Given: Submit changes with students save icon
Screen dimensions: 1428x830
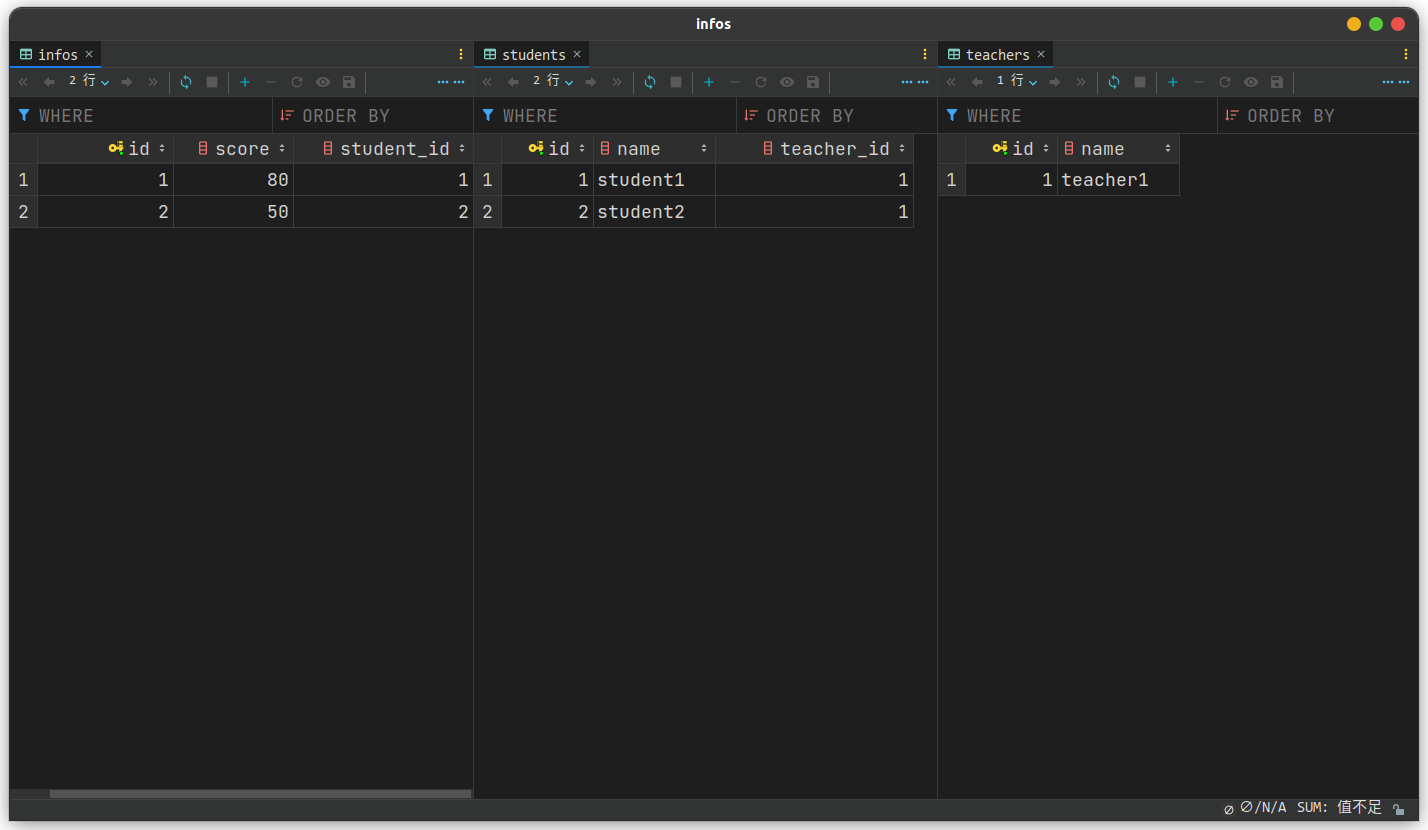Looking at the screenshot, I should (813, 82).
